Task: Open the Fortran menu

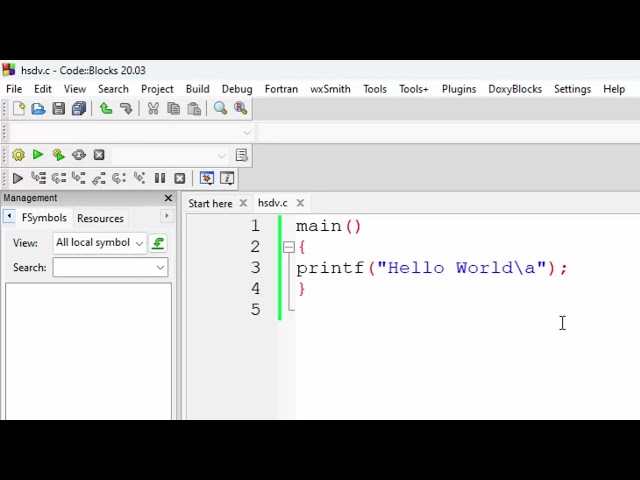Action: [281, 89]
